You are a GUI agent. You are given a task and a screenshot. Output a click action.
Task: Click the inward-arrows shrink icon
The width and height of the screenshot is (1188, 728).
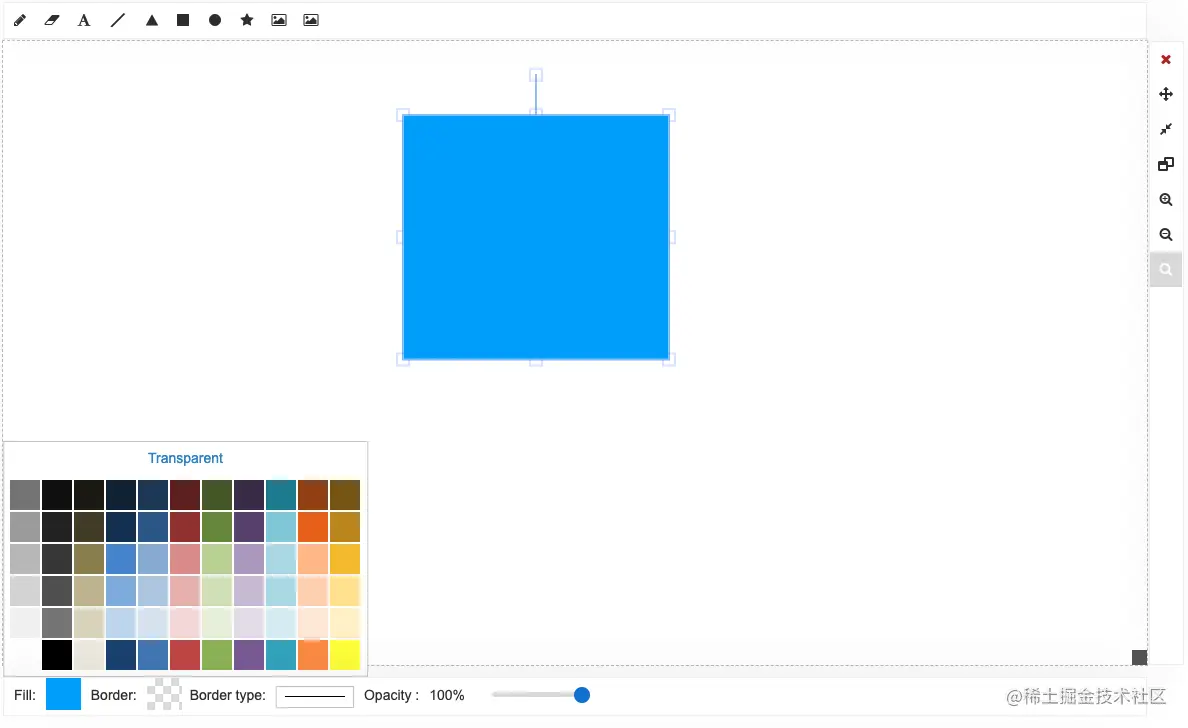click(x=1166, y=129)
